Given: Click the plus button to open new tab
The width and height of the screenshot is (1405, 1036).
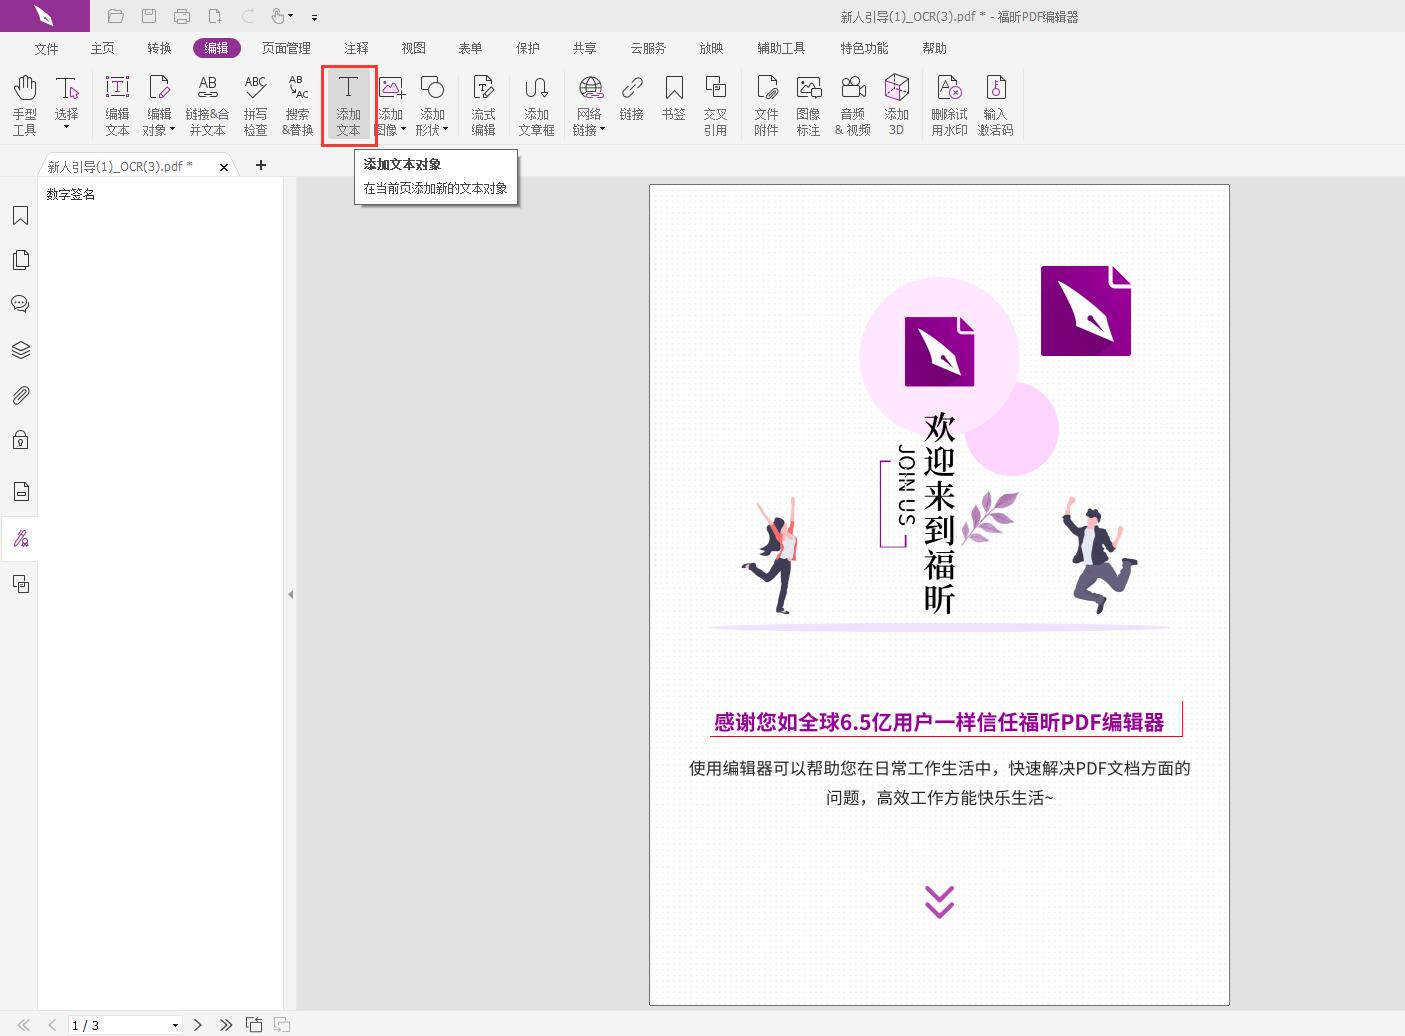Looking at the screenshot, I should pyautogui.click(x=261, y=165).
